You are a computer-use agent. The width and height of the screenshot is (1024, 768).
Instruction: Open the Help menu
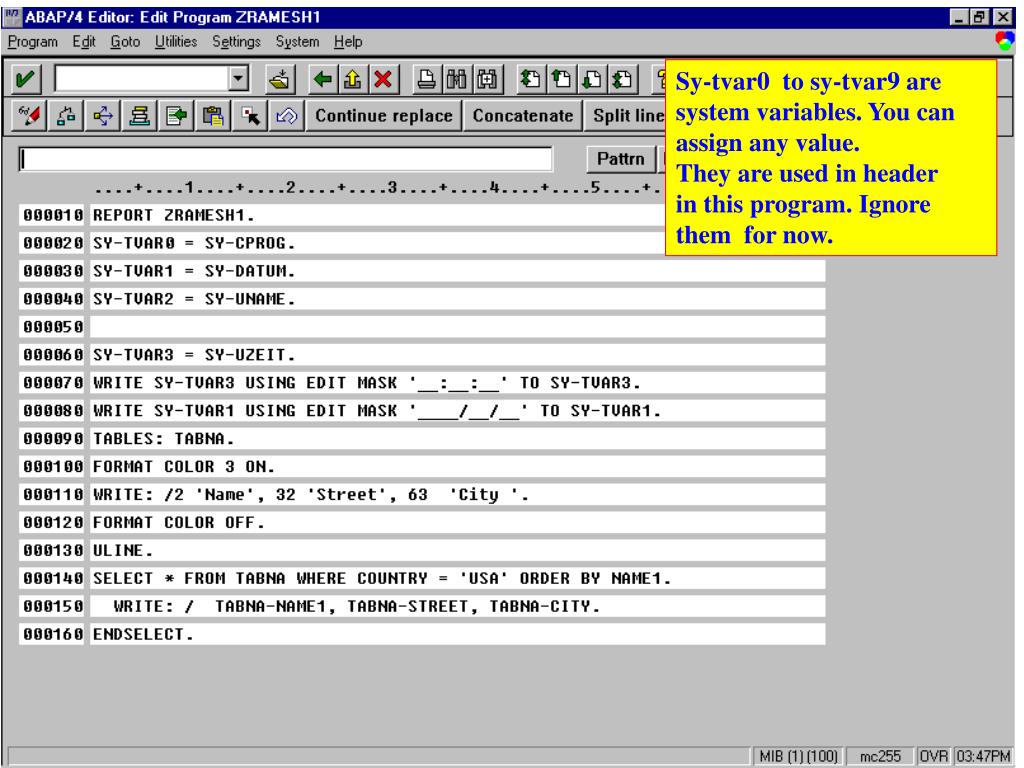[x=348, y=42]
